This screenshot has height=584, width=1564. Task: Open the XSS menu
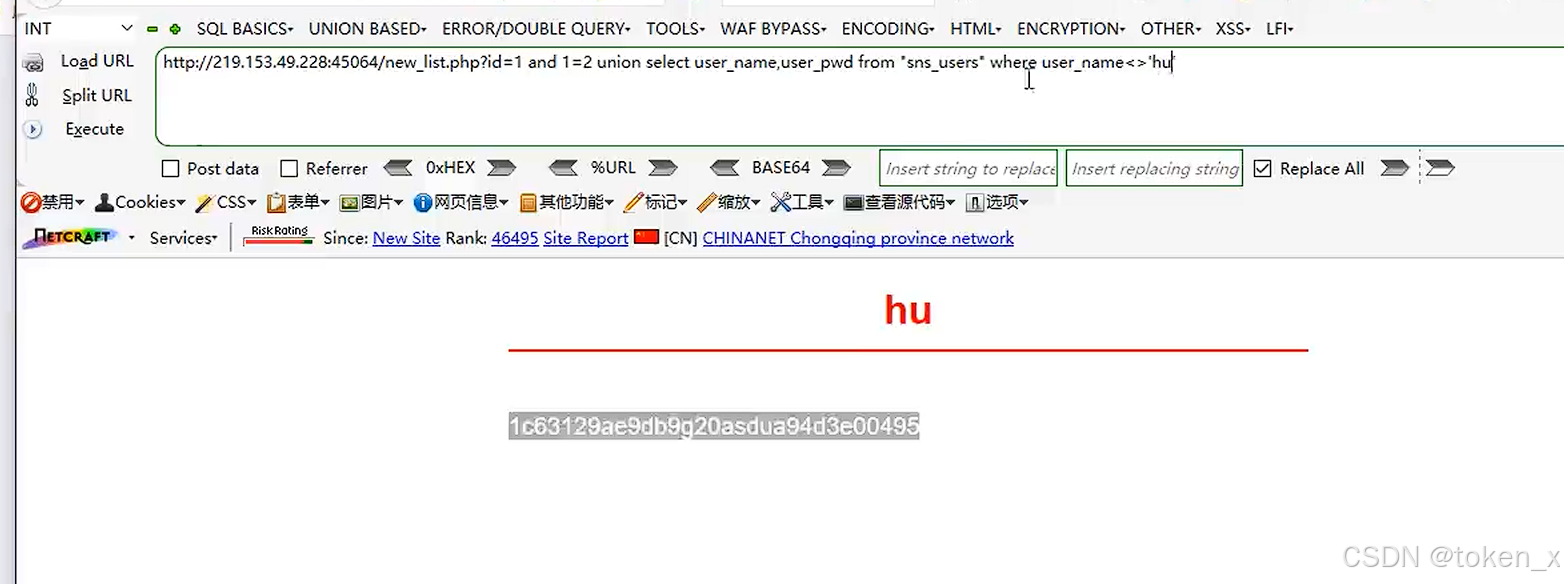(1233, 29)
